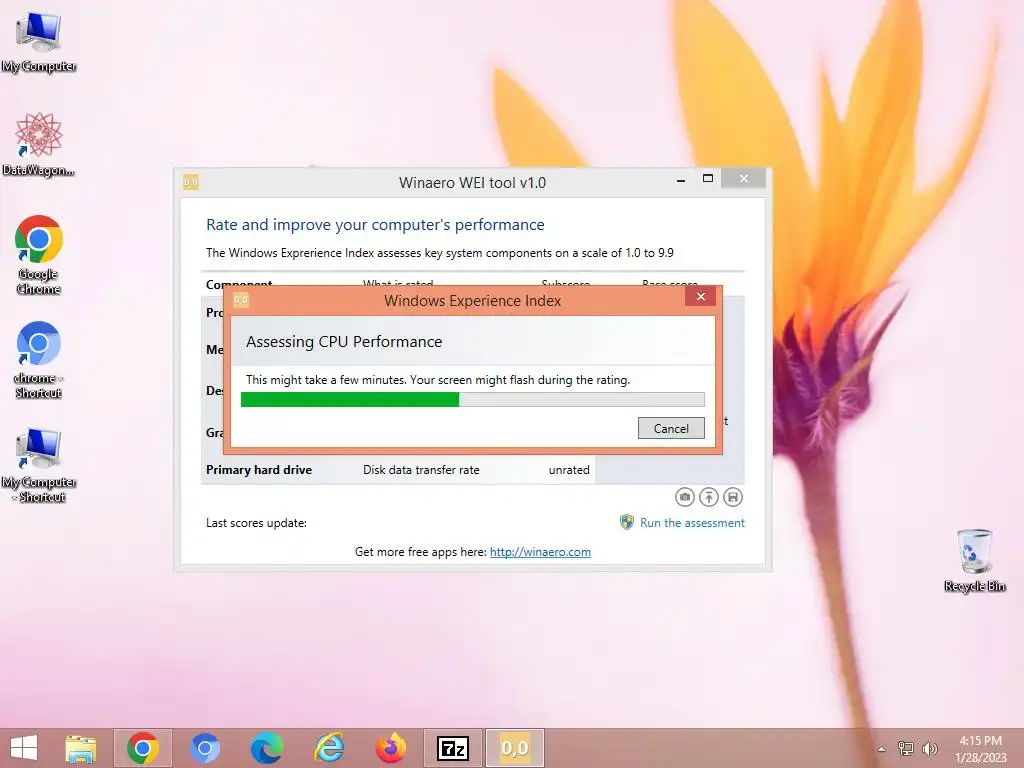Select the My Computer desktop icon

pyautogui.click(x=39, y=40)
